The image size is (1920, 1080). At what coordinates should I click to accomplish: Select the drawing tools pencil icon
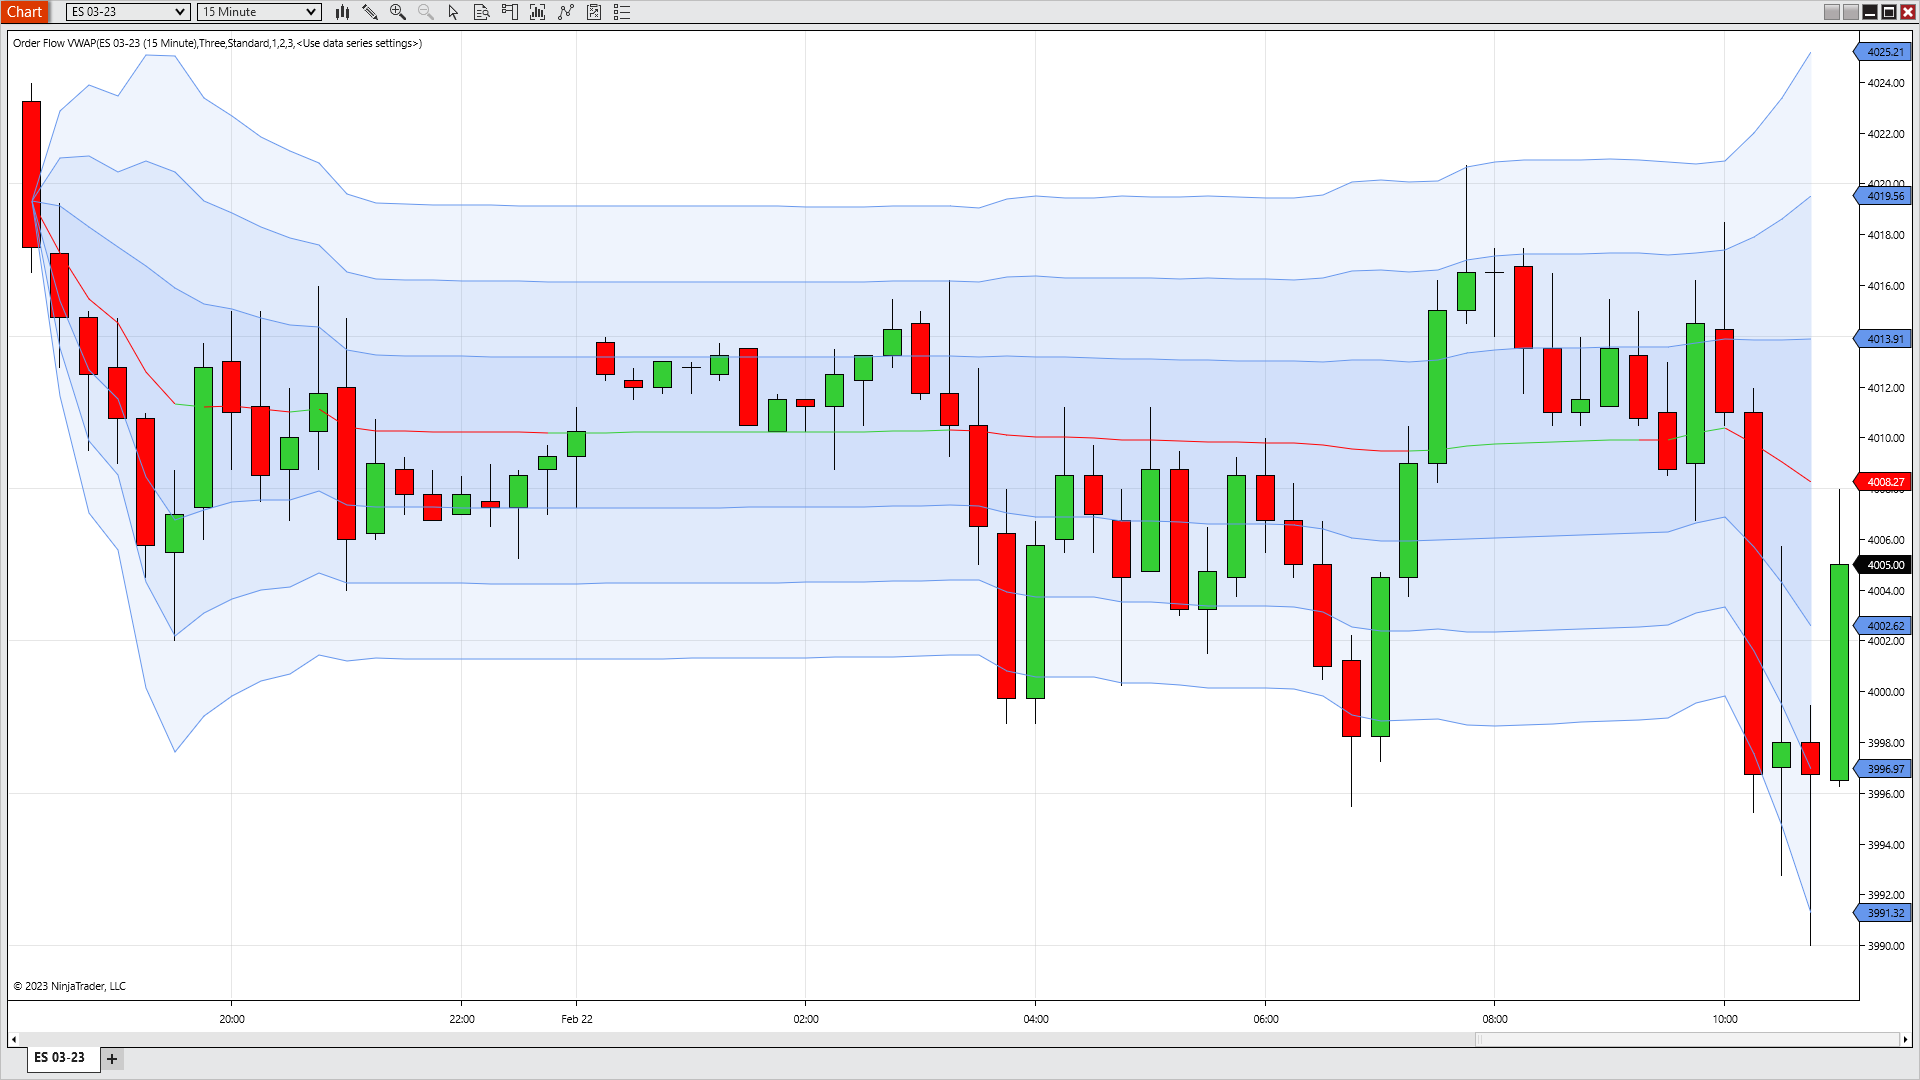370,12
